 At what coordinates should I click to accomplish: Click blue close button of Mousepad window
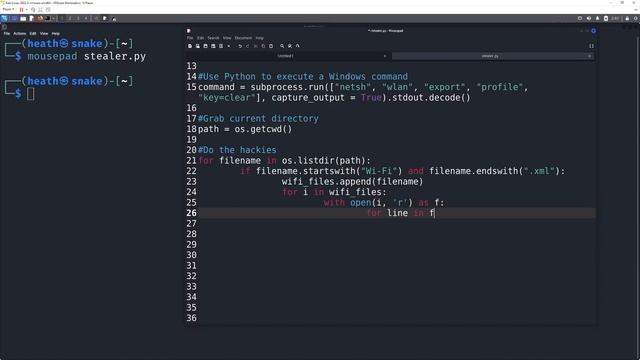(593, 31)
